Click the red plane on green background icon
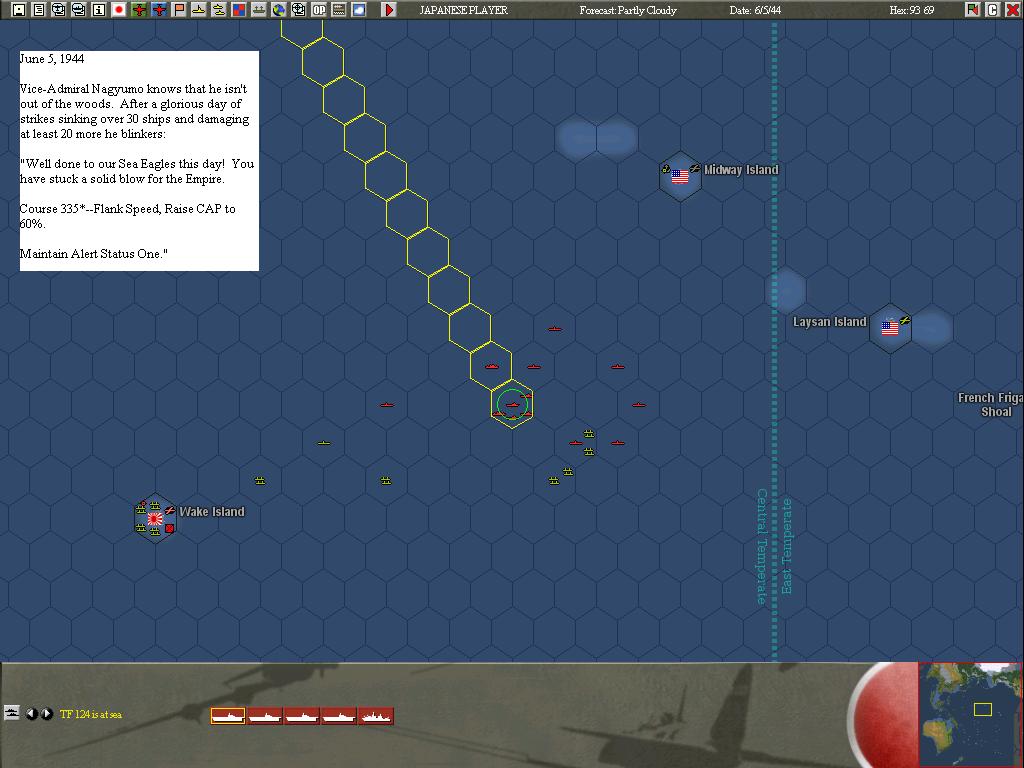This screenshot has width=1024, height=768. point(139,10)
